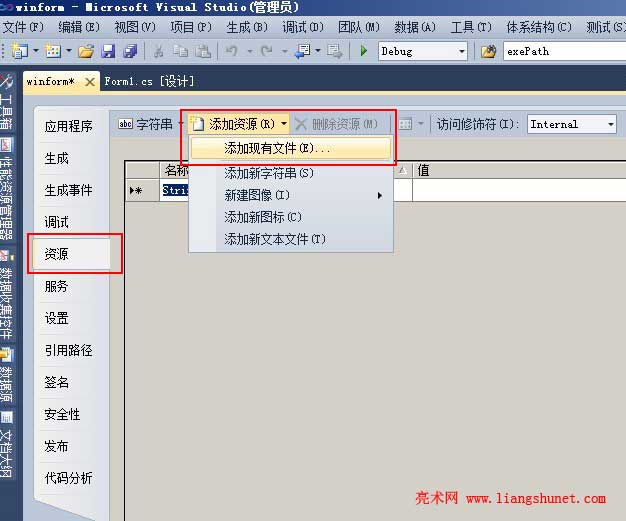
Task: Expand the New Image submenu arrow
Action: [380, 195]
